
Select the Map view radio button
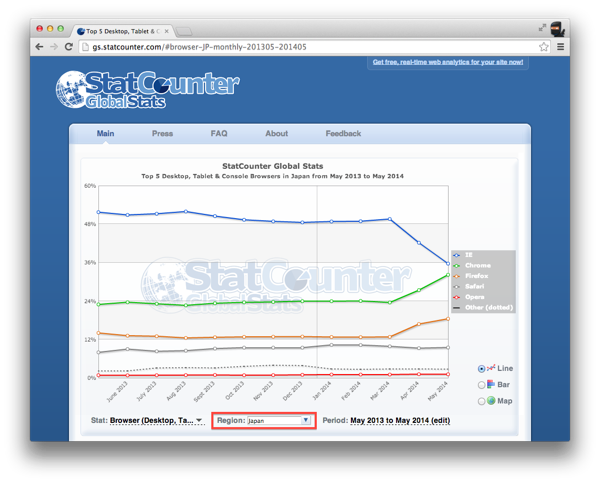(481, 401)
